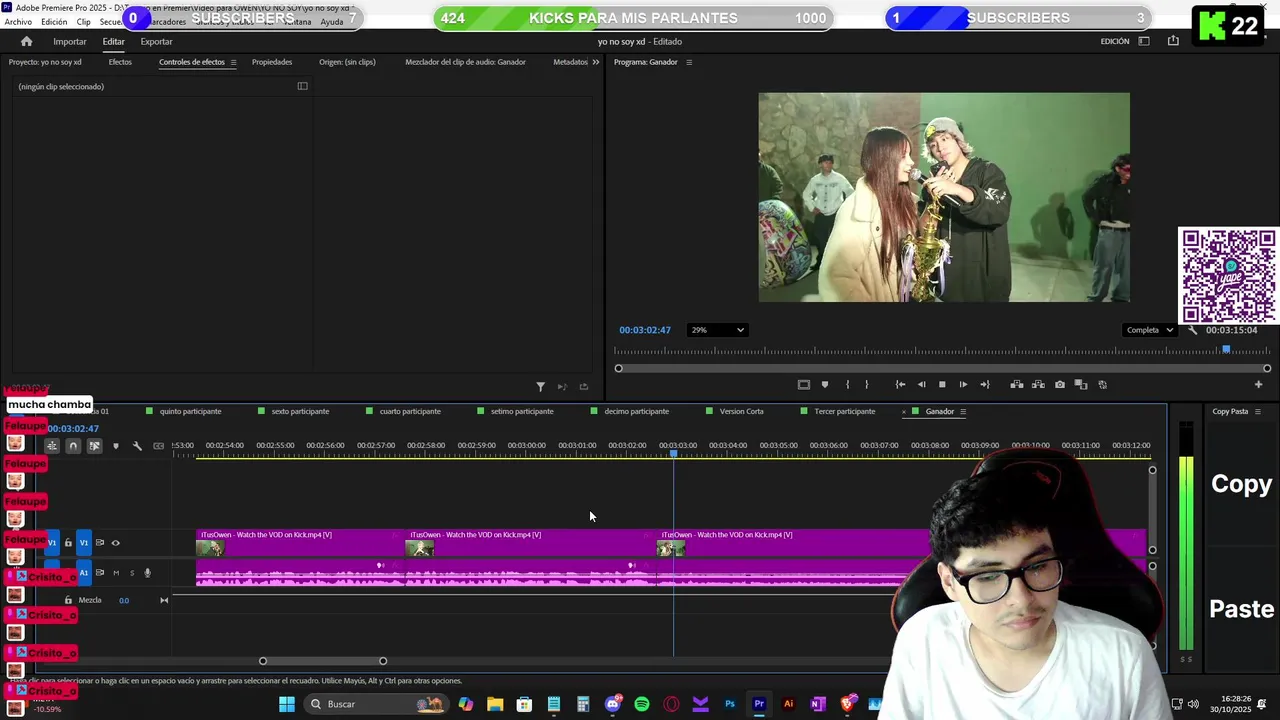This screenshot has width=1280, height=720.
Task: Switch to Efectos panel tab
Action: [x=120, y=62]
